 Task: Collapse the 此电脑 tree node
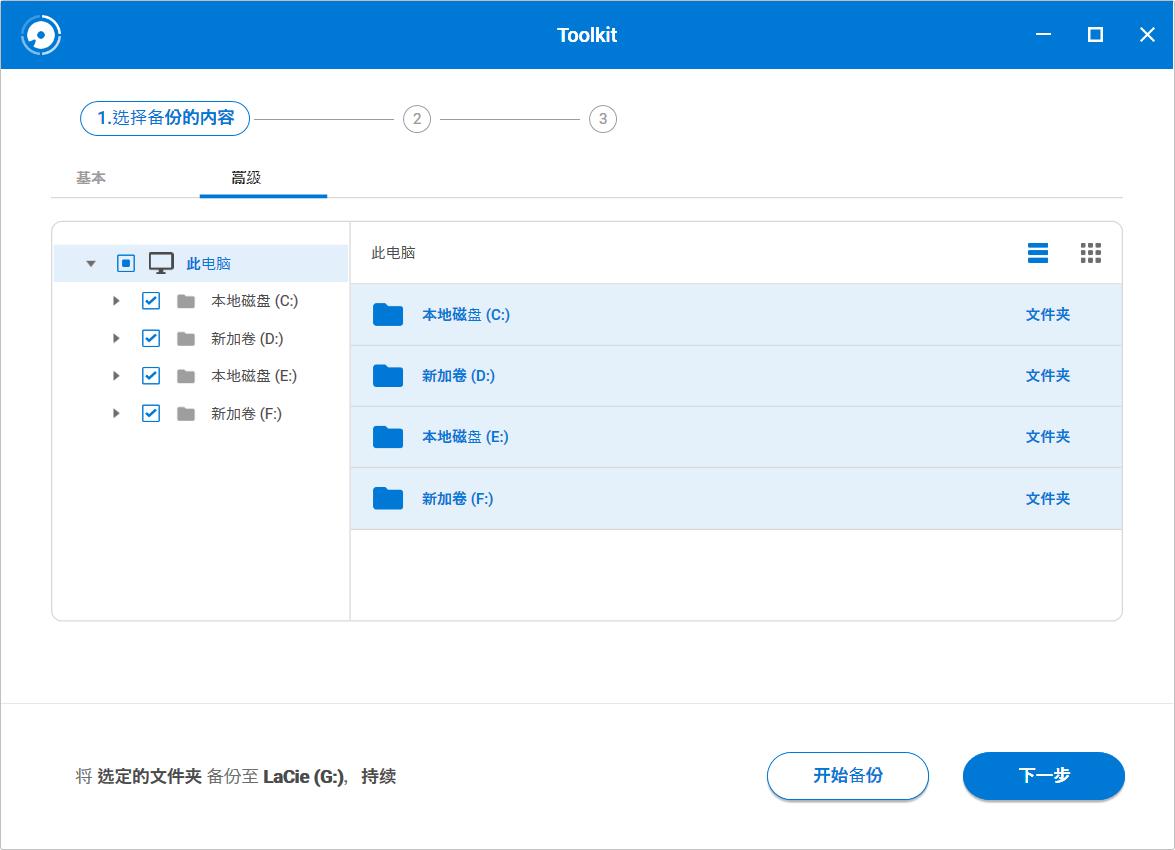tap(91, 264)
